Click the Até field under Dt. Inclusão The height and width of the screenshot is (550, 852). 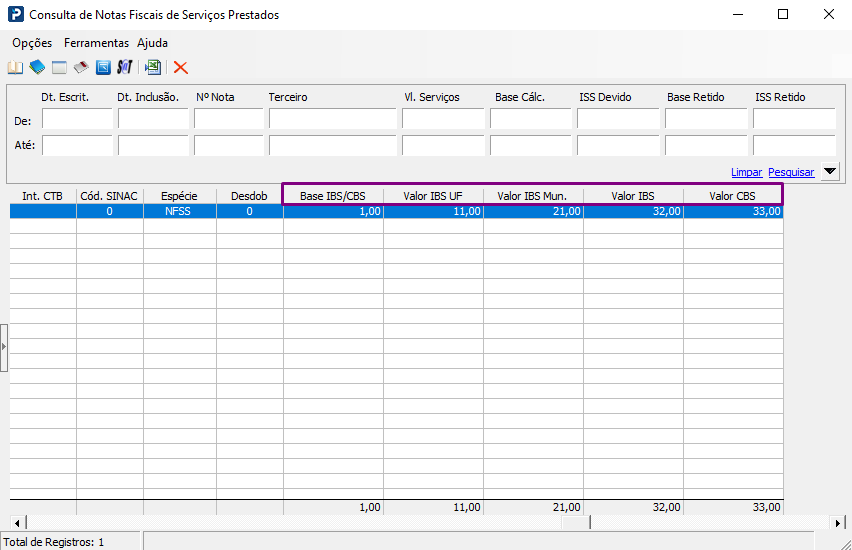pos(153,146)
